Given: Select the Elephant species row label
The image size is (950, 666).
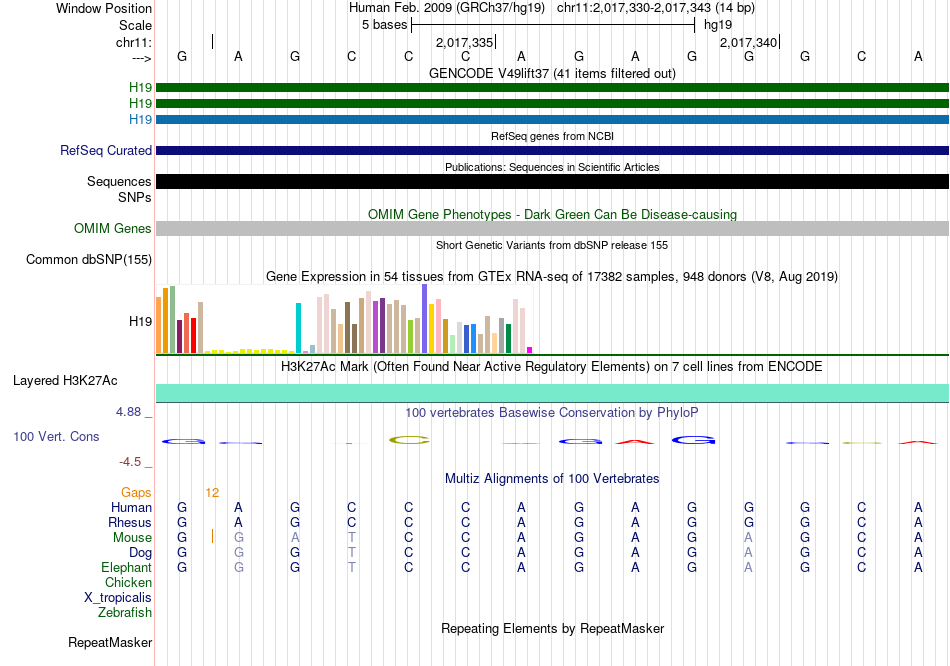Looking at the screenshot, I should click(126, 567).
